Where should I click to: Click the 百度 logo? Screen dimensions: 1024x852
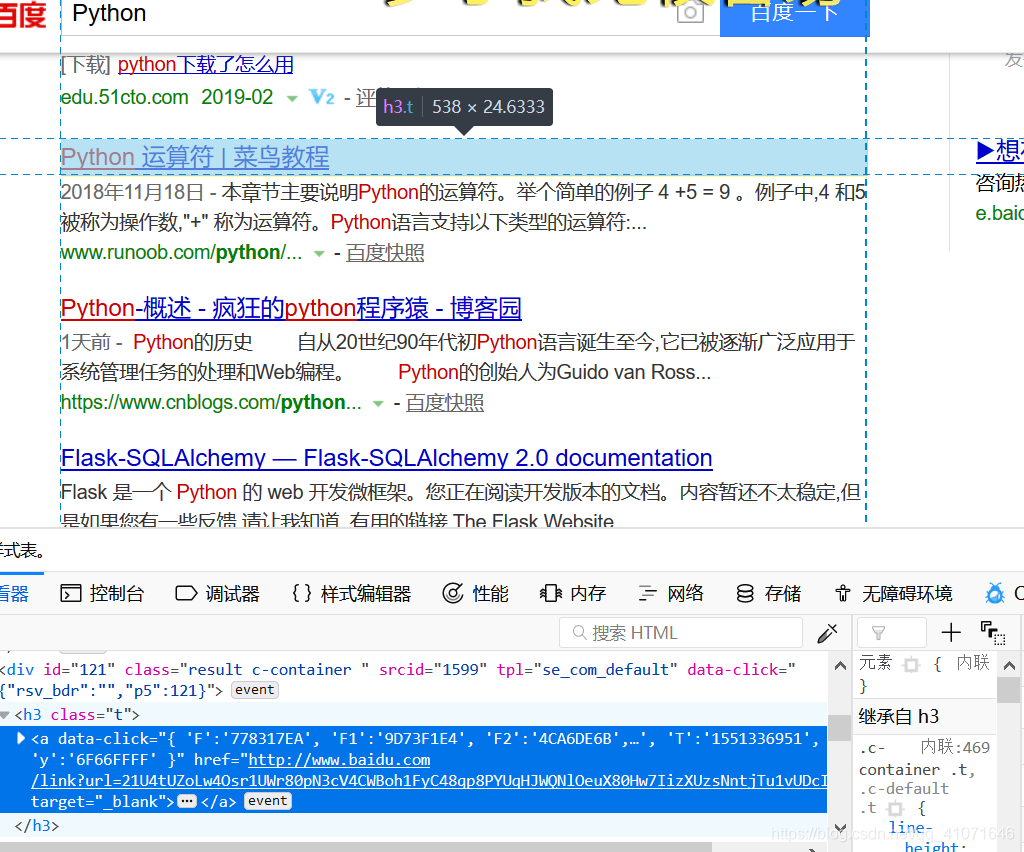click(x=23, y=14)
